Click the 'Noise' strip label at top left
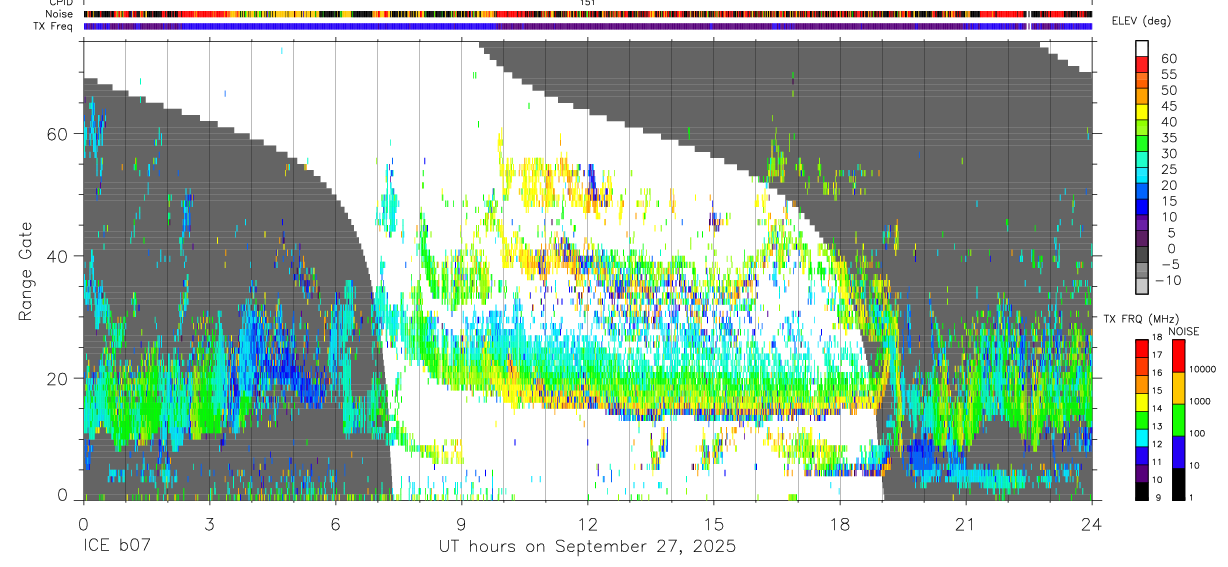1228x567 pixels. click(60, 14)
